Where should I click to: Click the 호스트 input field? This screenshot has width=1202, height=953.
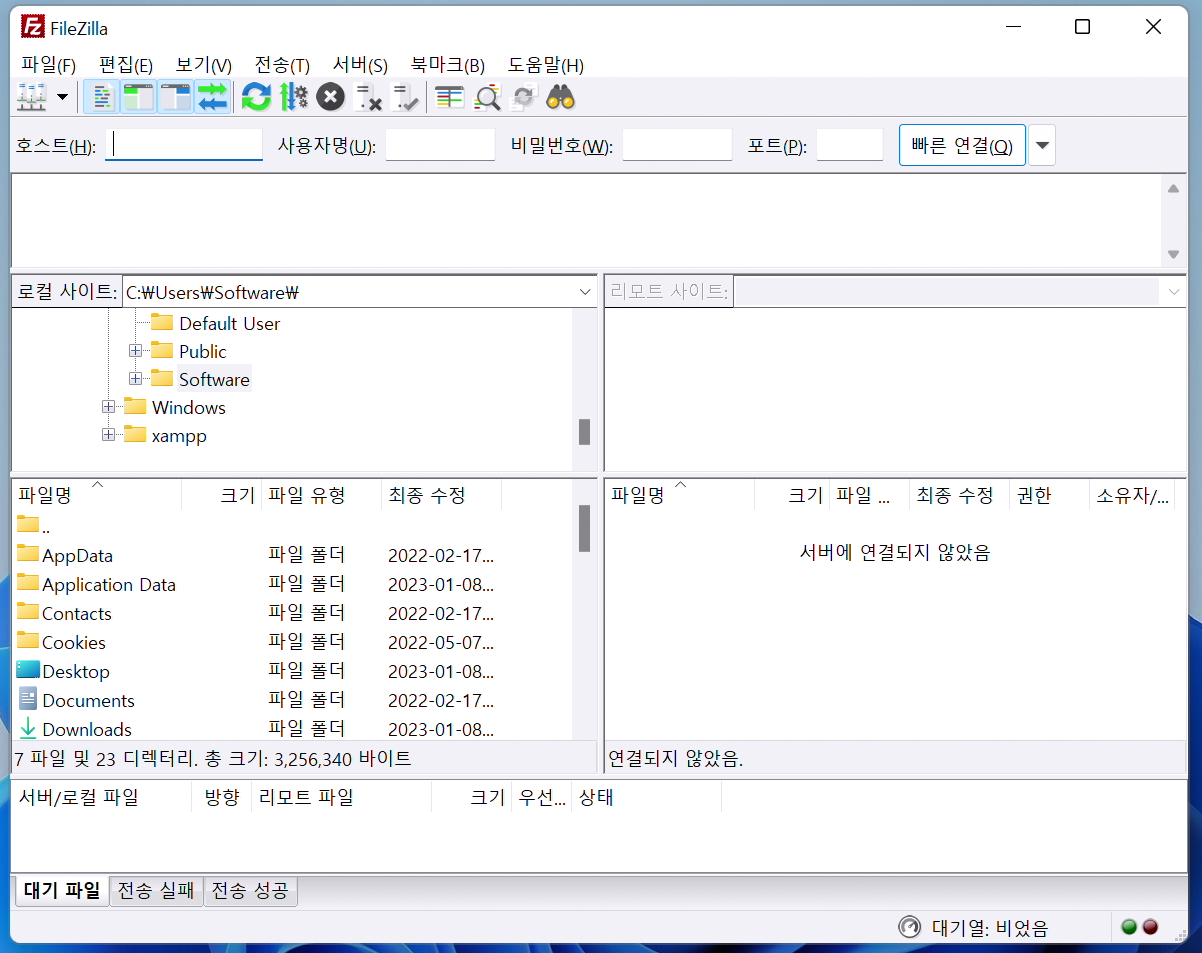pos(183,145)
